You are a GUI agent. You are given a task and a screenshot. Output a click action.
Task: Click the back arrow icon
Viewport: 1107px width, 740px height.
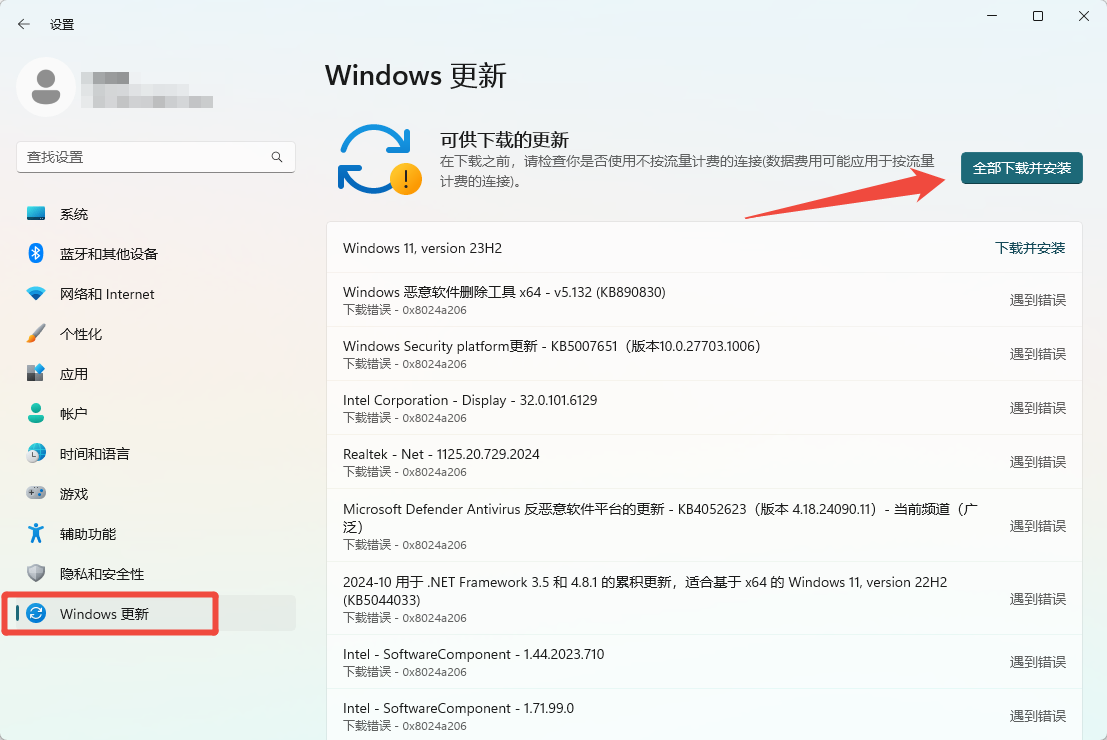pyautogui.click(x=24, y=24)
